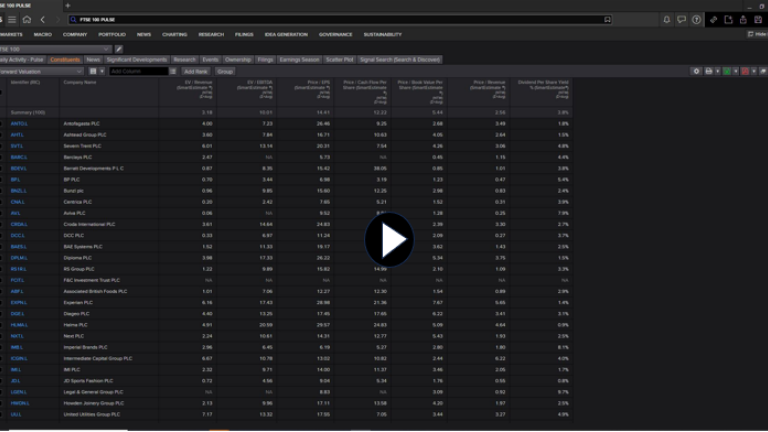
Task: Open the chat messages icon
Action: pos(682,19)
